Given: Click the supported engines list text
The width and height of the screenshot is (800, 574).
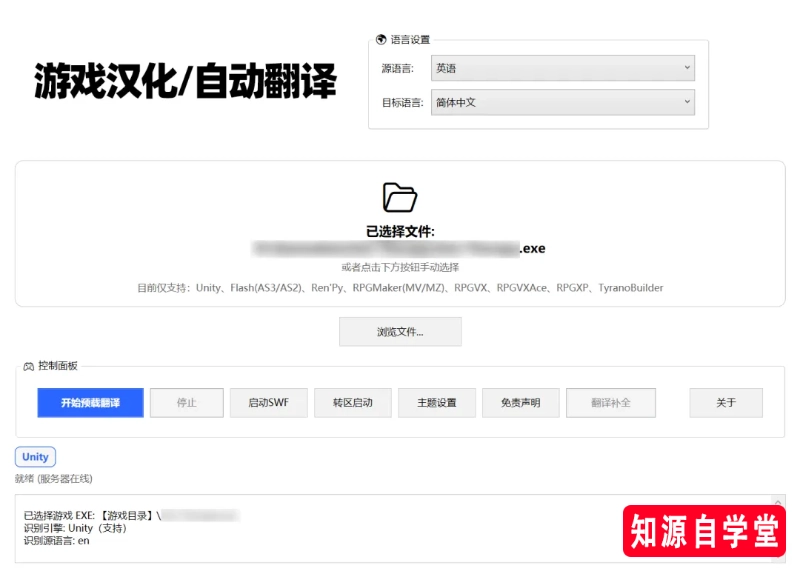Looking at the screenshot, I should click(x=400, y=288).
